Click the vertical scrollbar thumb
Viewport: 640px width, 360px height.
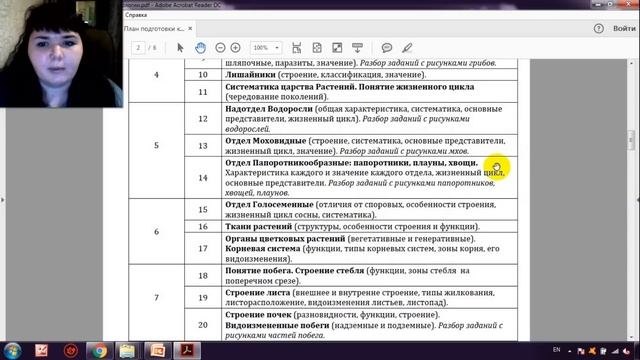point(631,140)
